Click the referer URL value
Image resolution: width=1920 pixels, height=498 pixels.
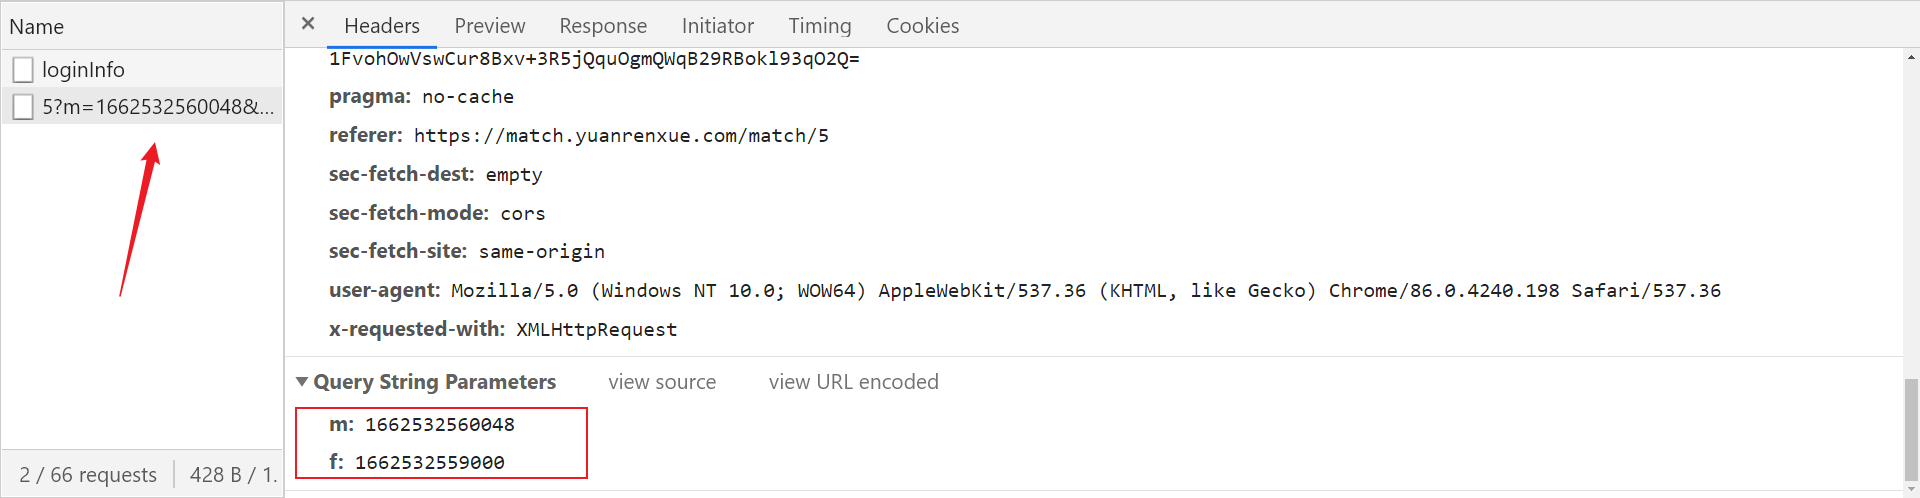click(x=621, y=136)
